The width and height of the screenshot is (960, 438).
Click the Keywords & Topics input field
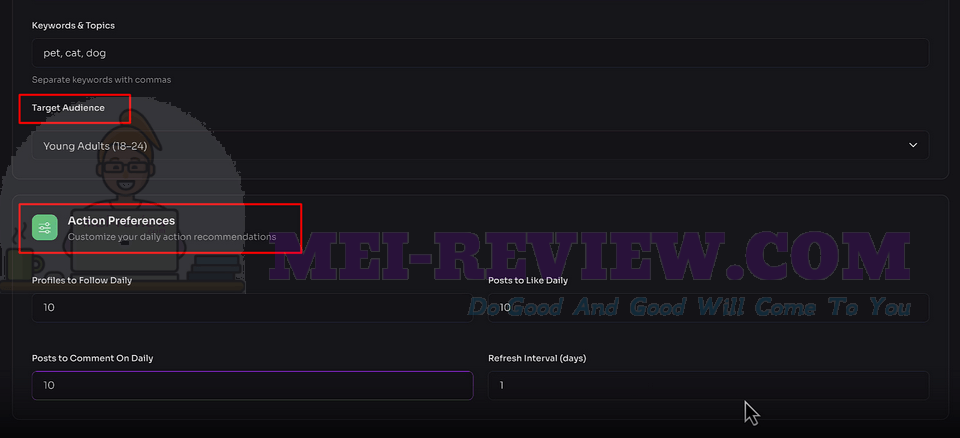[x=480, y=53]
